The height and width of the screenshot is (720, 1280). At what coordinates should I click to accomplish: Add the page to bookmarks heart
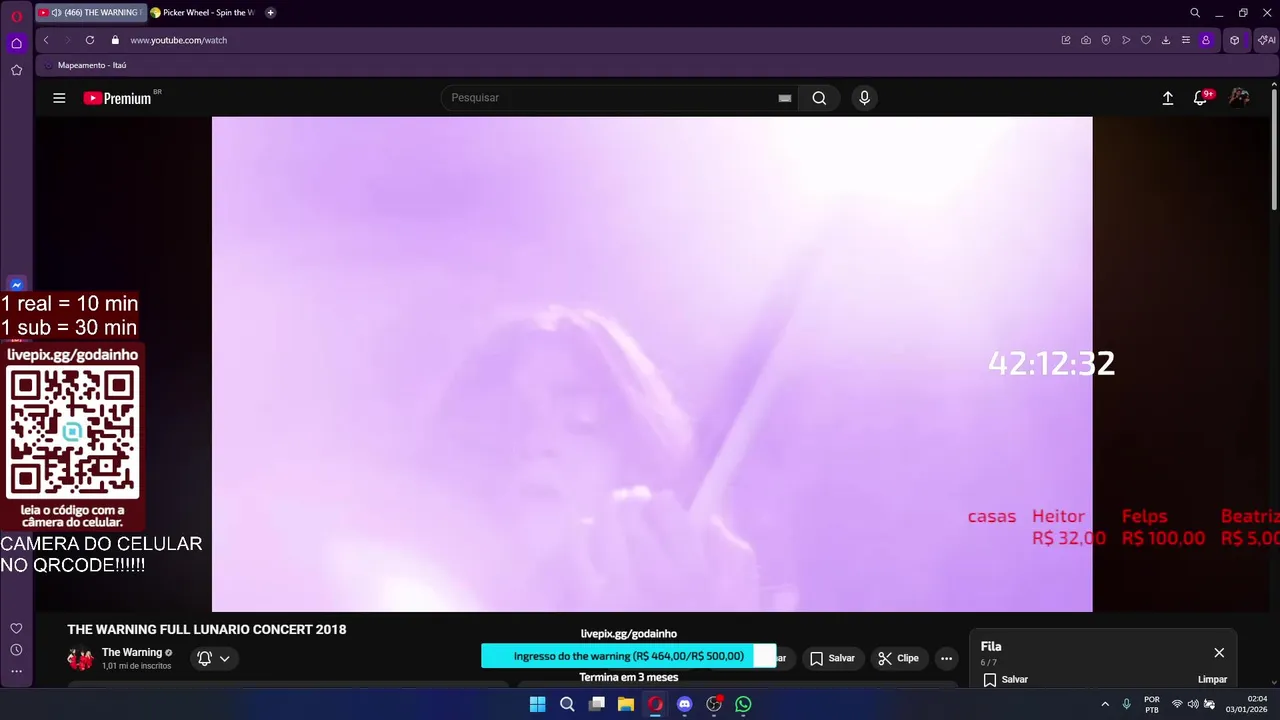coord(1146,40)
